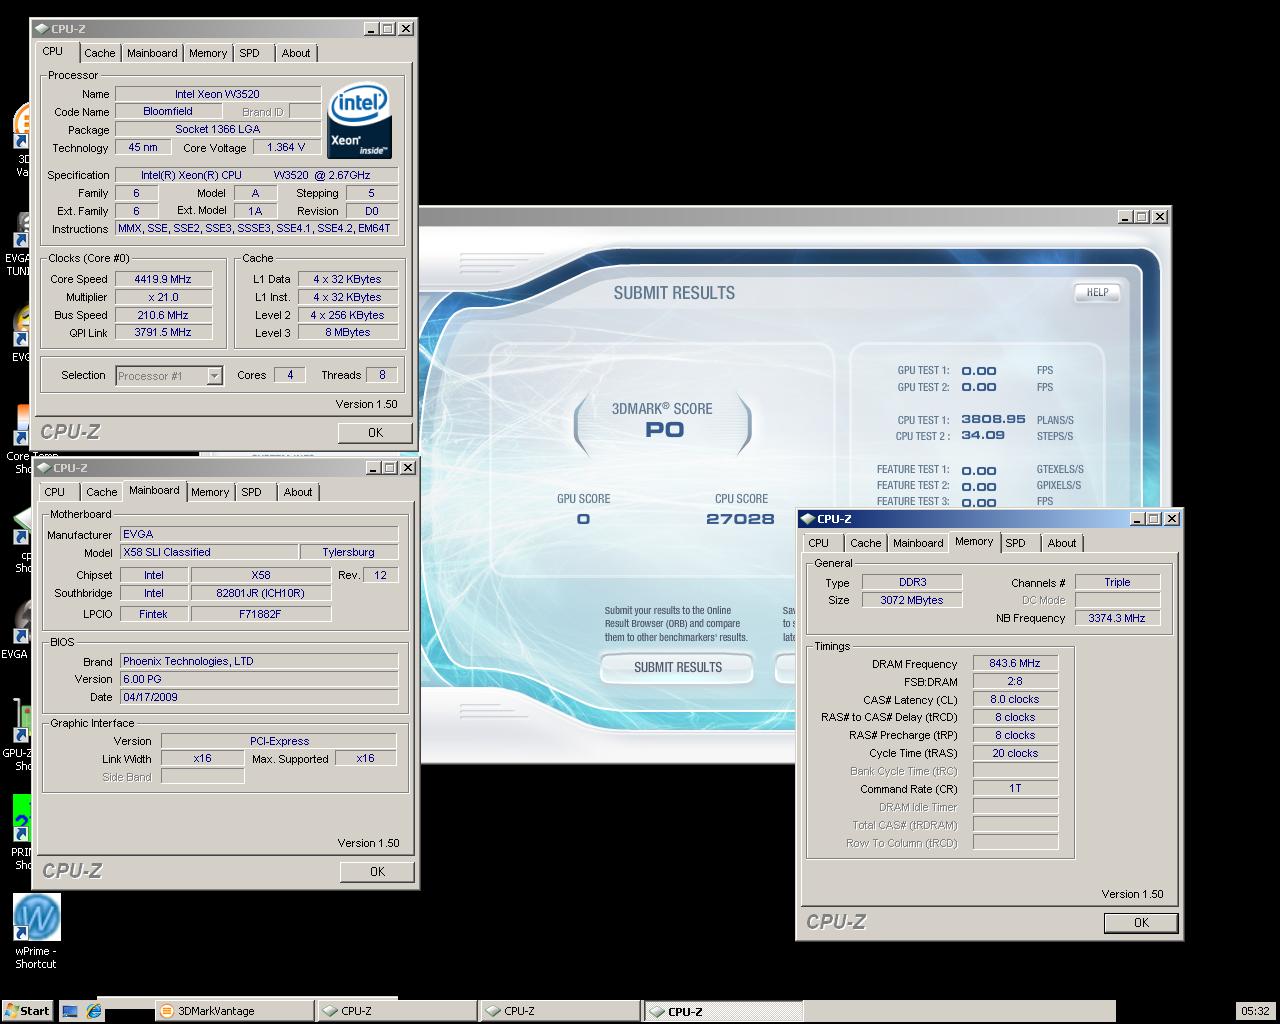This screenshot has width=1280, height=1024.
Task: Open Memory tab in the top CPU-Z window
Action: point(208,53)
